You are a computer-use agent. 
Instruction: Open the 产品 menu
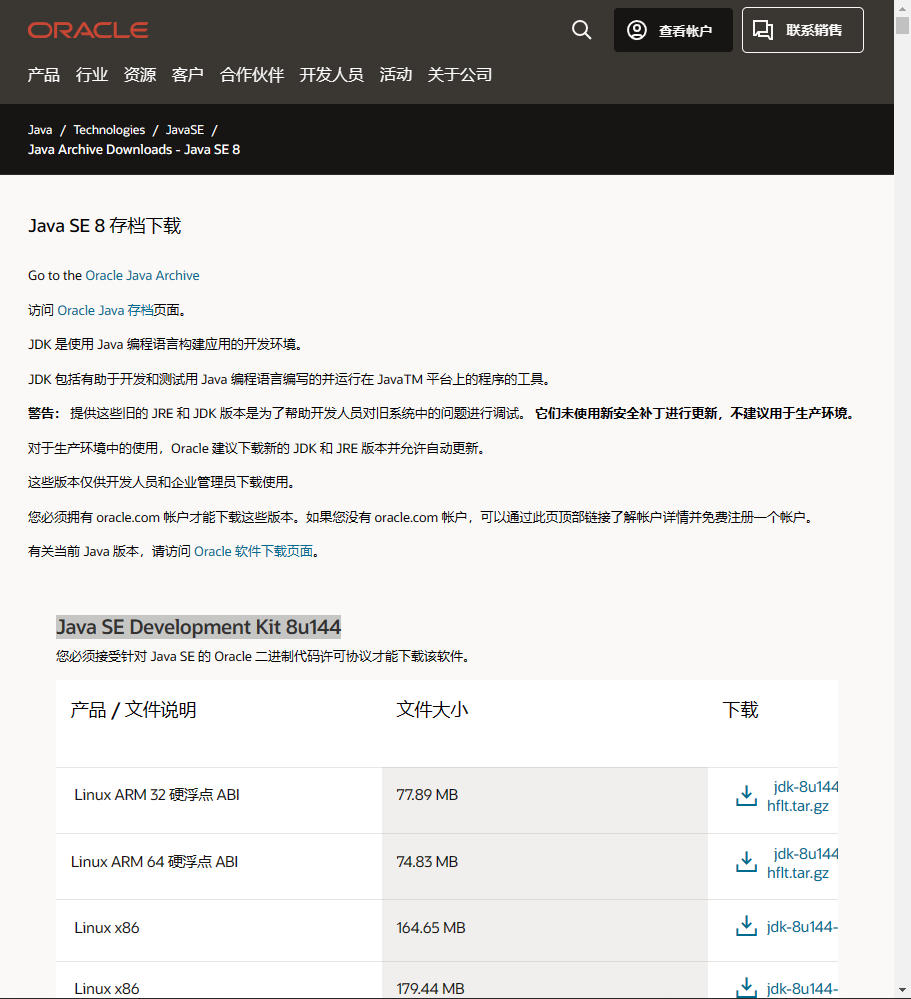(x=43, y=75)
